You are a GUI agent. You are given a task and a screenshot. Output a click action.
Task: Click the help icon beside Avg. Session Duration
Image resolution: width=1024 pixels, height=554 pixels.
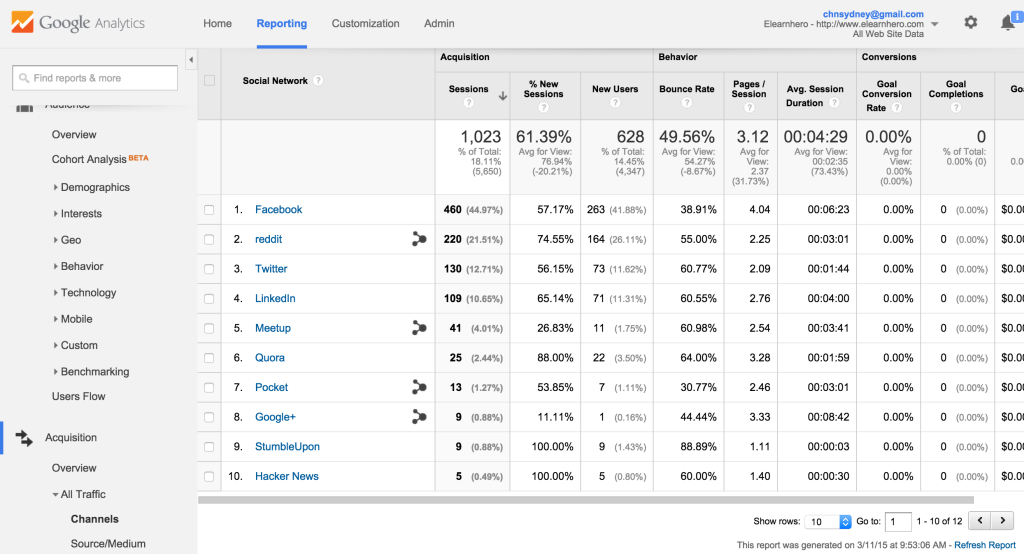(834, 103)
